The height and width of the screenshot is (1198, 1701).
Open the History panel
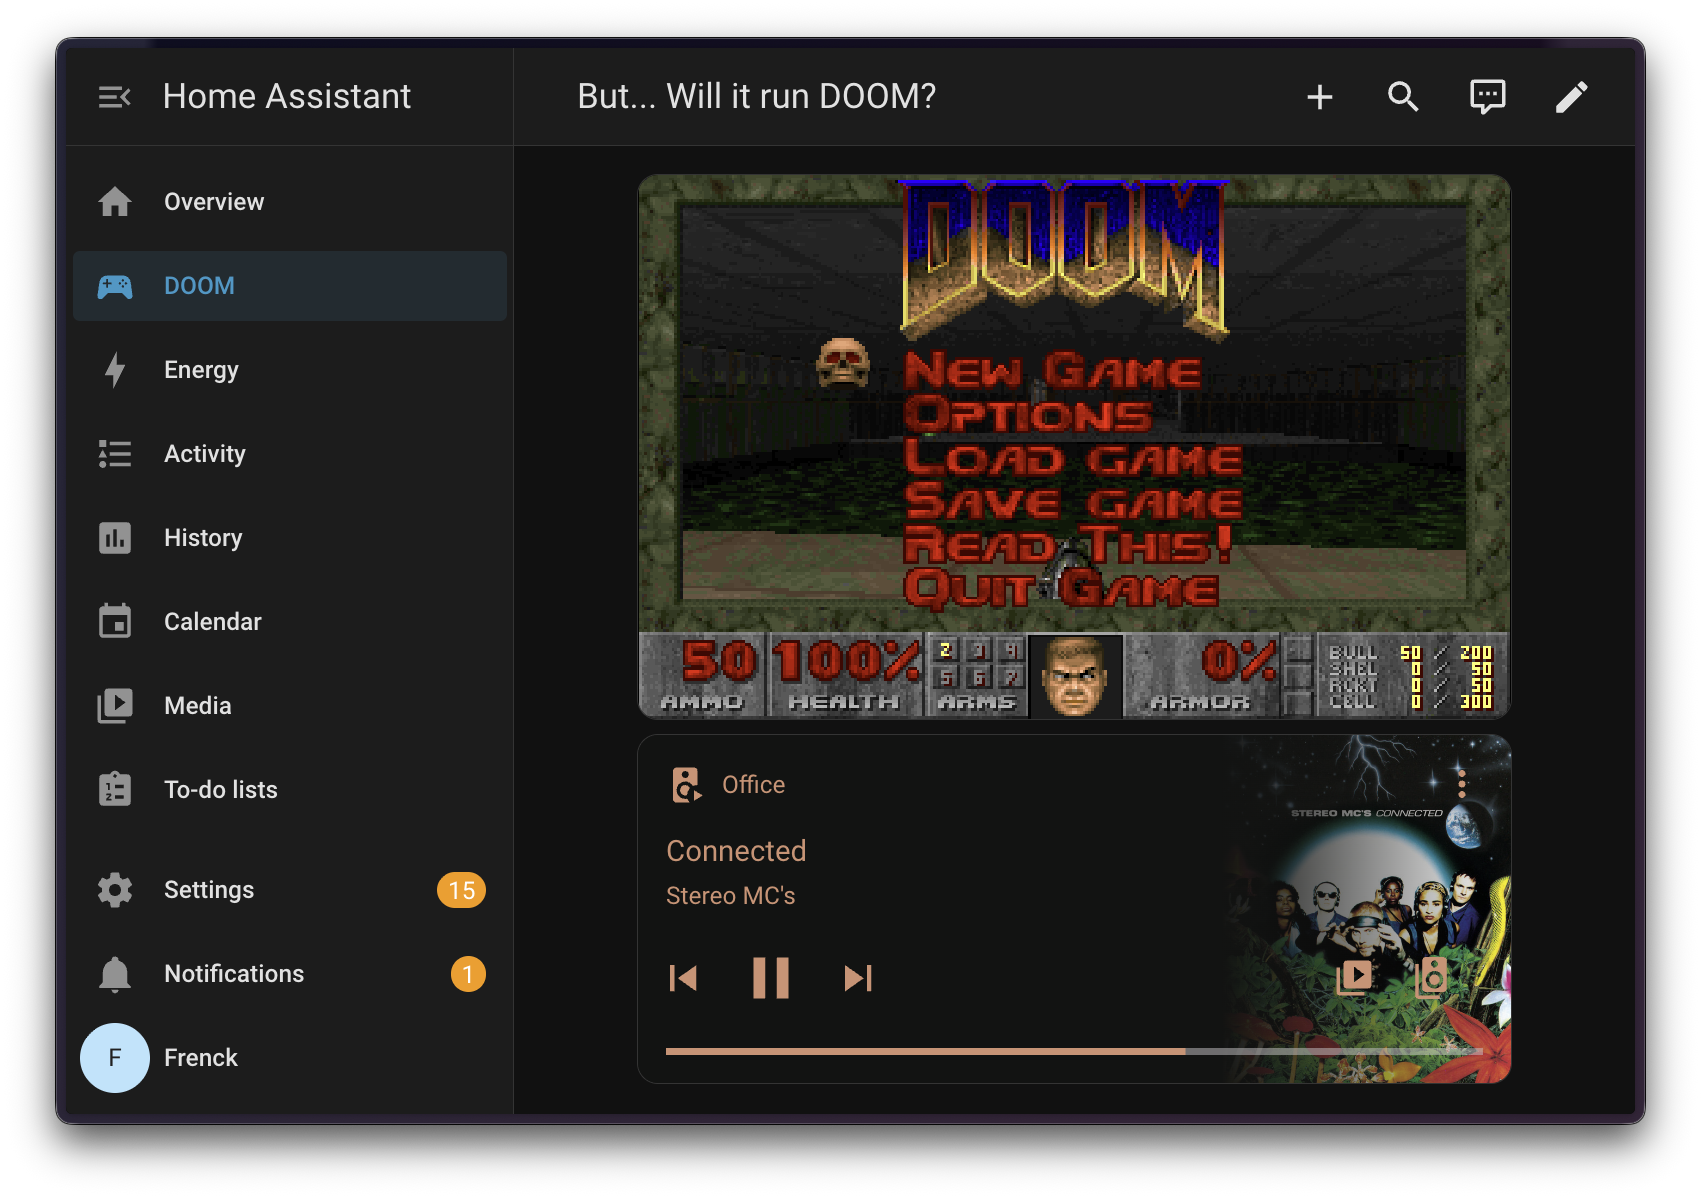(x=290, y=538)
